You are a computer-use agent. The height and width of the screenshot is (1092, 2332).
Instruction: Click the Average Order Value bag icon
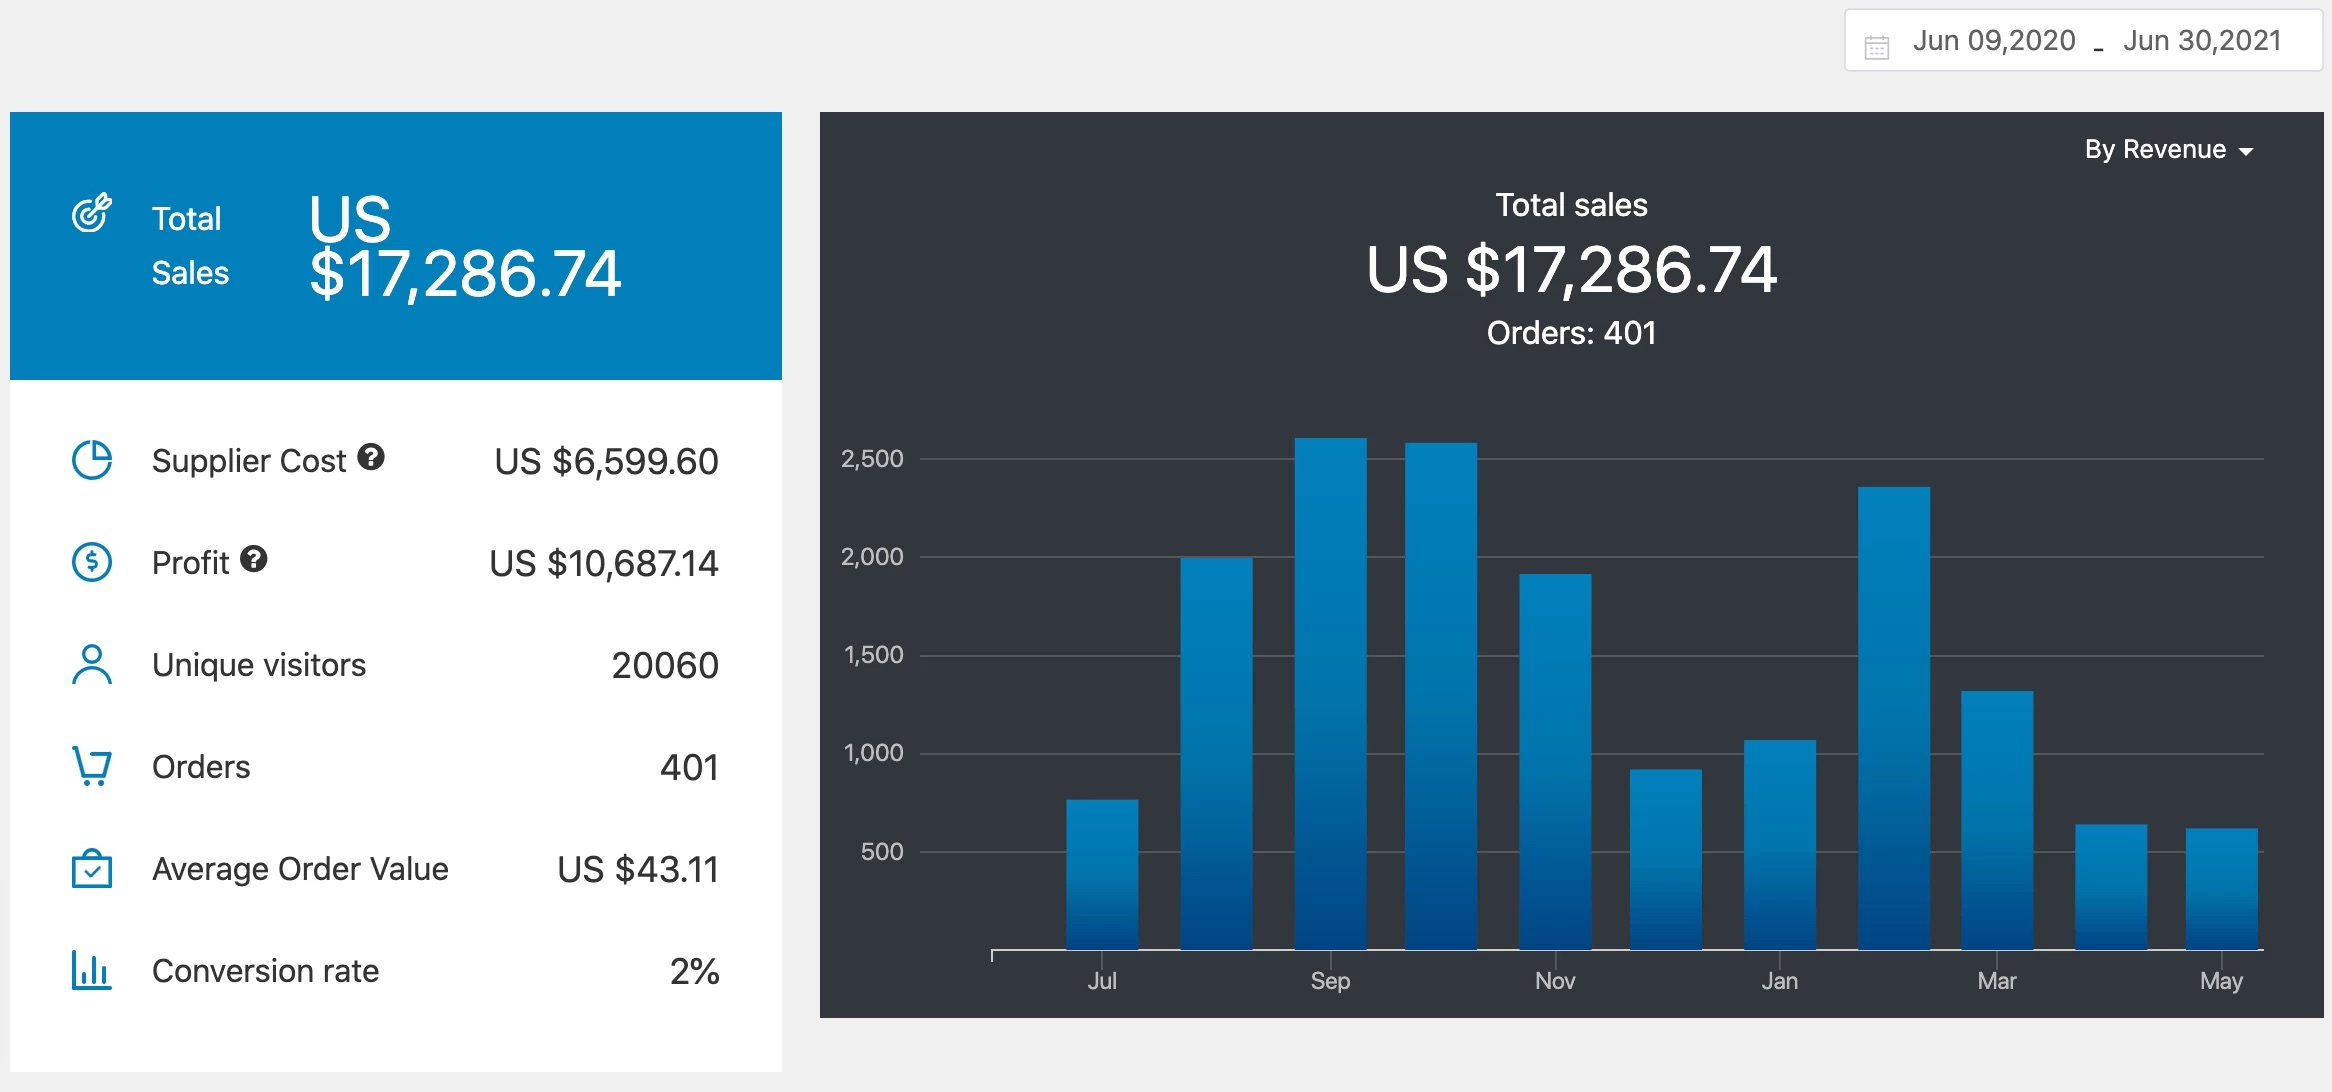coord(92,868)
